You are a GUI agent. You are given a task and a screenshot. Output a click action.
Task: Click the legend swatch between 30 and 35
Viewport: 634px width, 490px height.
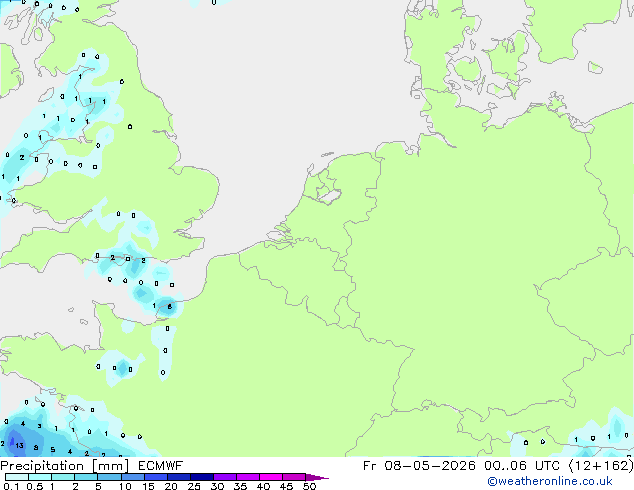point(225,477)
